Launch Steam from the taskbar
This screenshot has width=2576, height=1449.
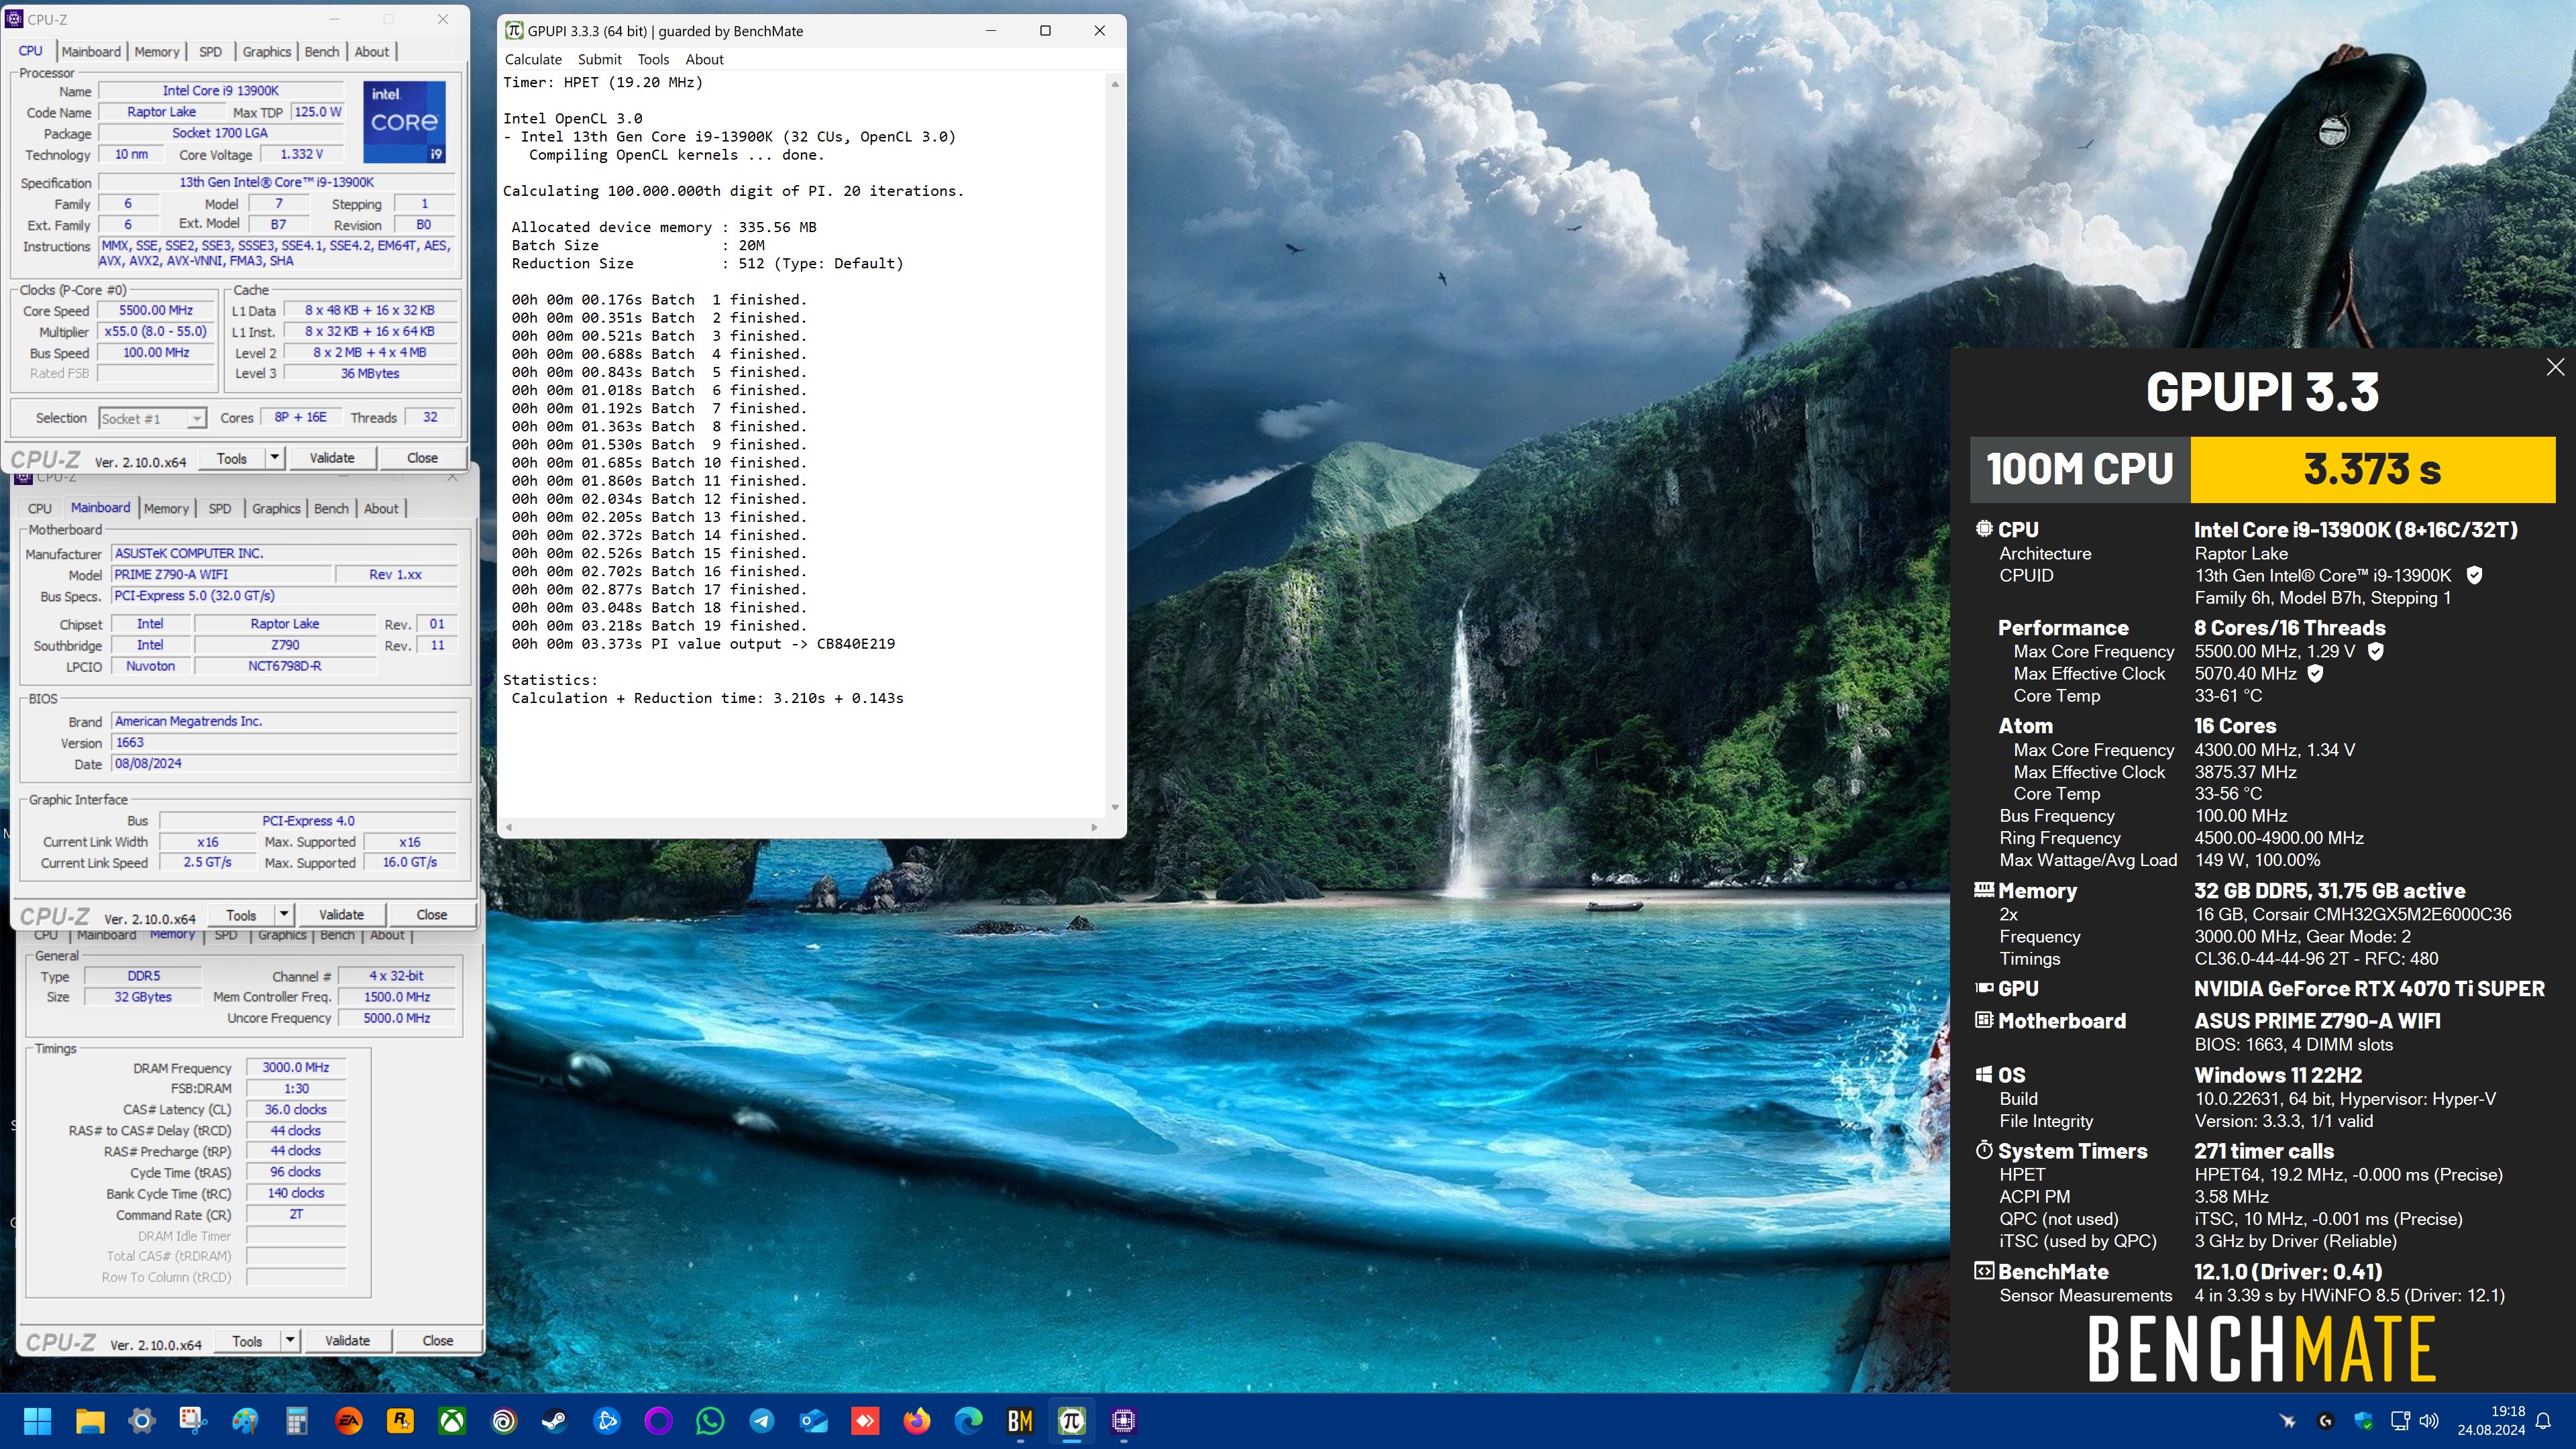[x=555, y=1420]
